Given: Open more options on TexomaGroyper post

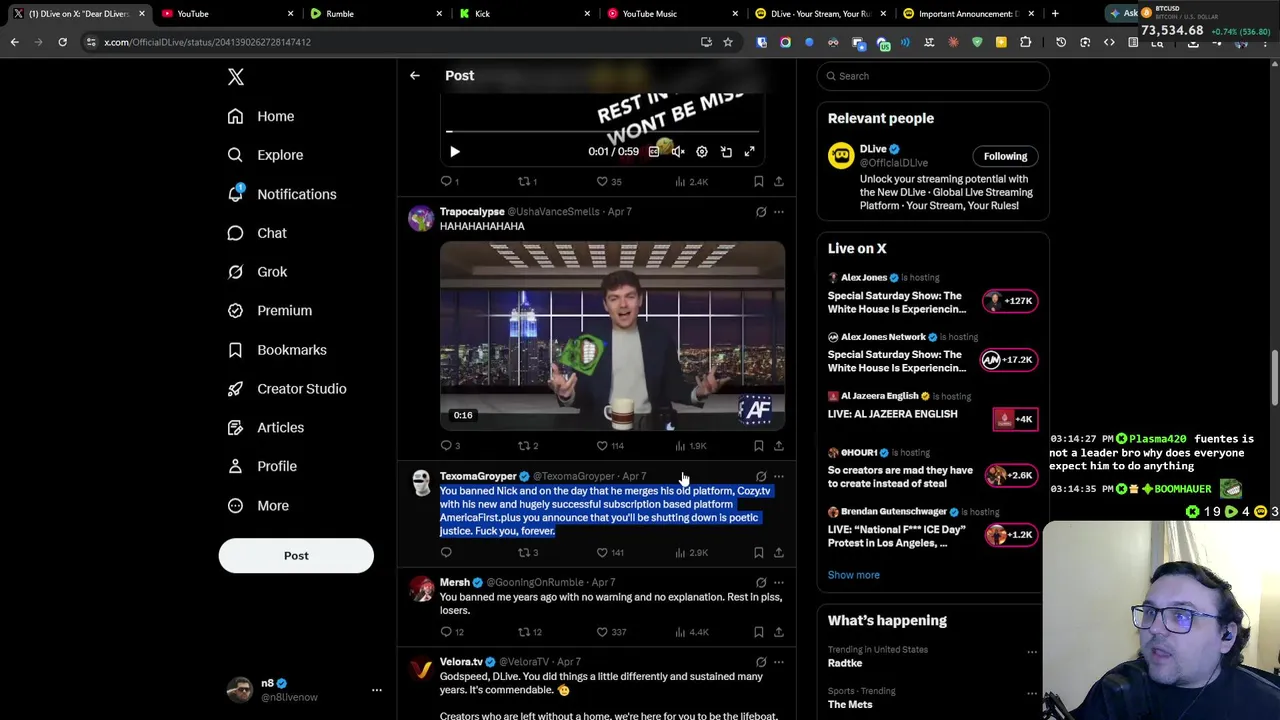Looking at the screenshot, I should point(779,477).
